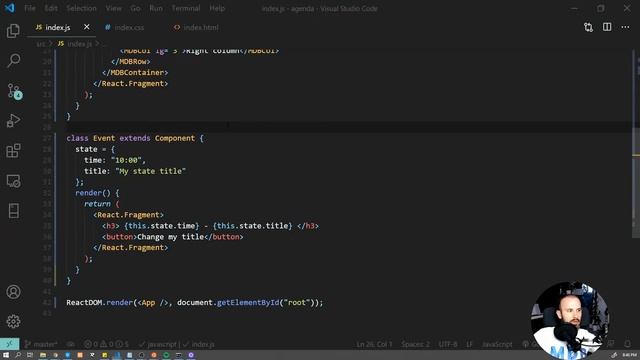The height and width of the screenshot is (360, 640).
Task: Open the Remote Explorer monitor icon
Action: 13,181
